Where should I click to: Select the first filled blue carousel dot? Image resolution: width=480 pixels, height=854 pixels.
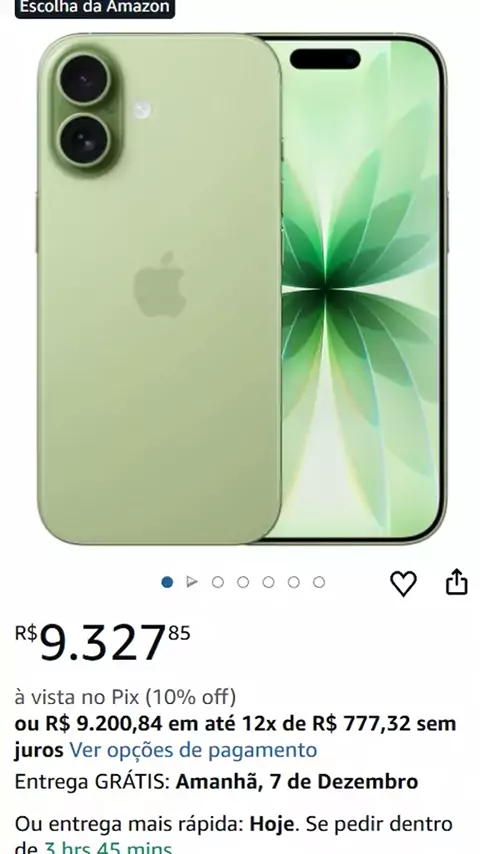(x=167, y=582)
